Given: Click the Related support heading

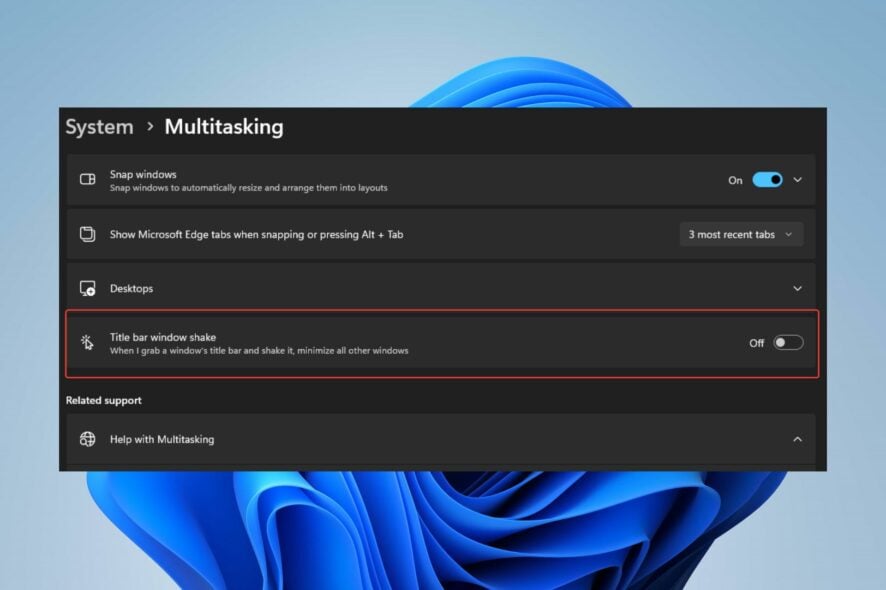Looking at the screenshot, I should (103, 400).
